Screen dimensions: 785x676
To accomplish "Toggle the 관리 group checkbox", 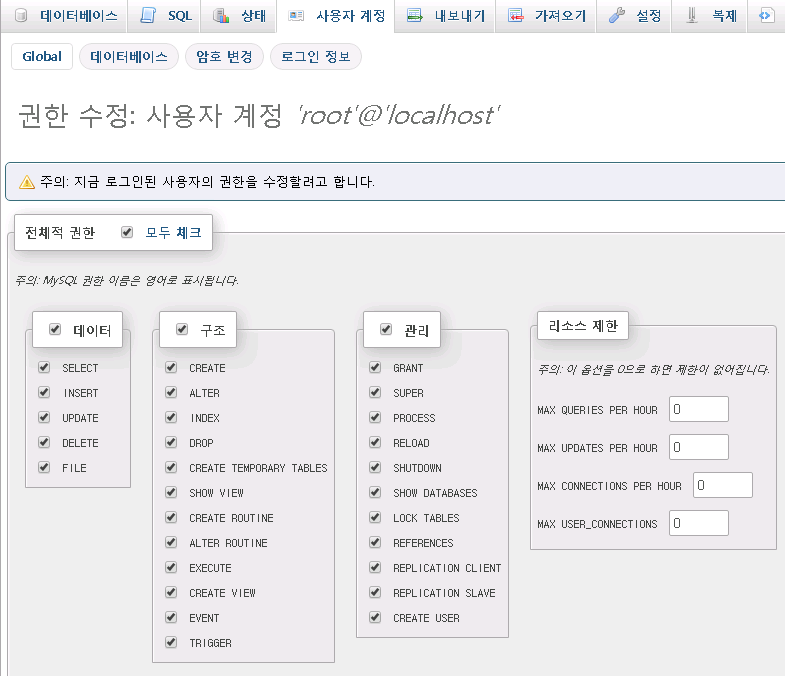I will coord(385,329).
